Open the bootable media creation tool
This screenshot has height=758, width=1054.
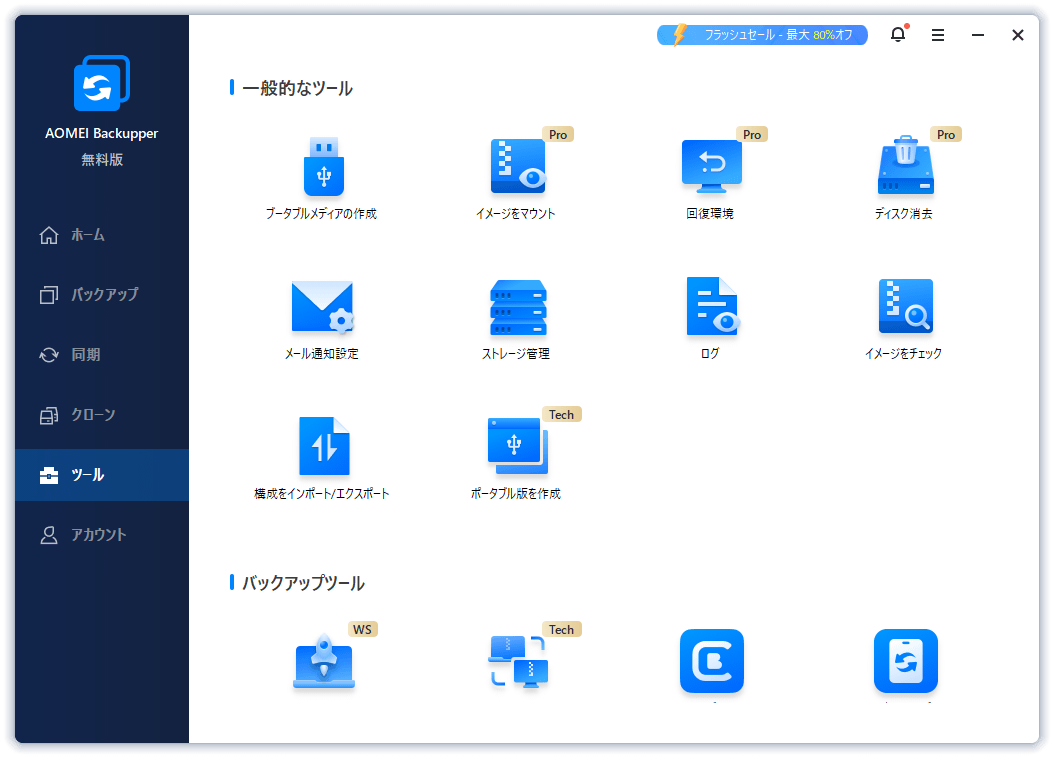pos(322,168)
